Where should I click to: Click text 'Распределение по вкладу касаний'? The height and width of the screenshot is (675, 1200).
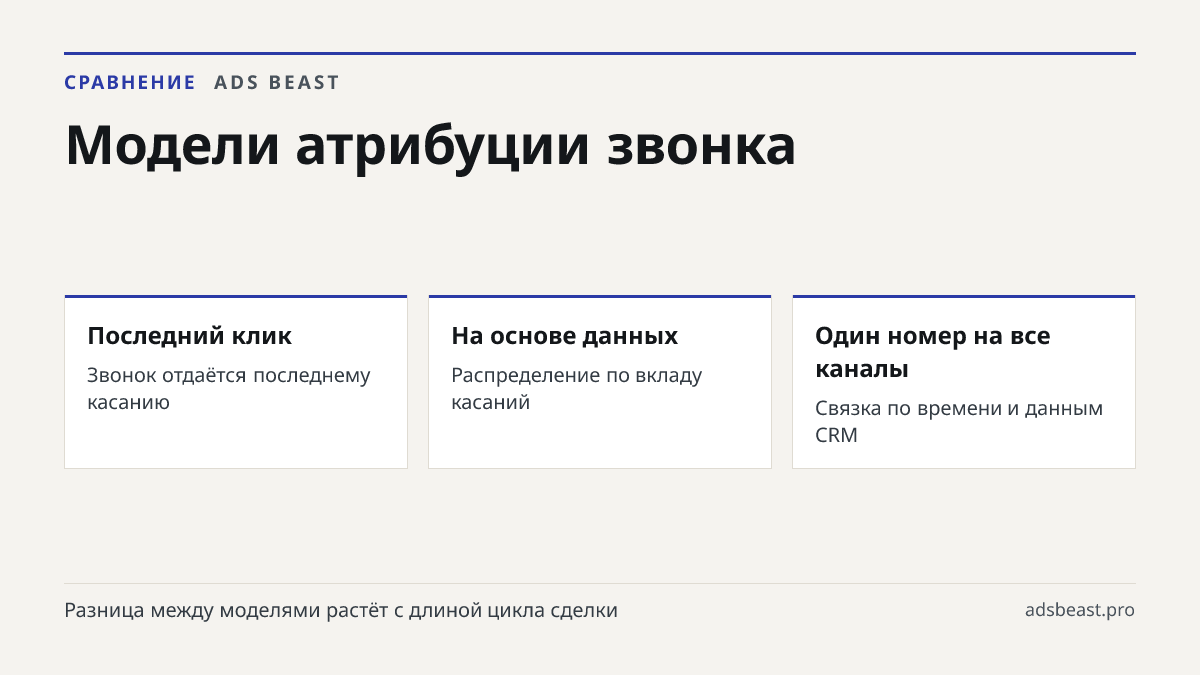(x=577, y=389)
